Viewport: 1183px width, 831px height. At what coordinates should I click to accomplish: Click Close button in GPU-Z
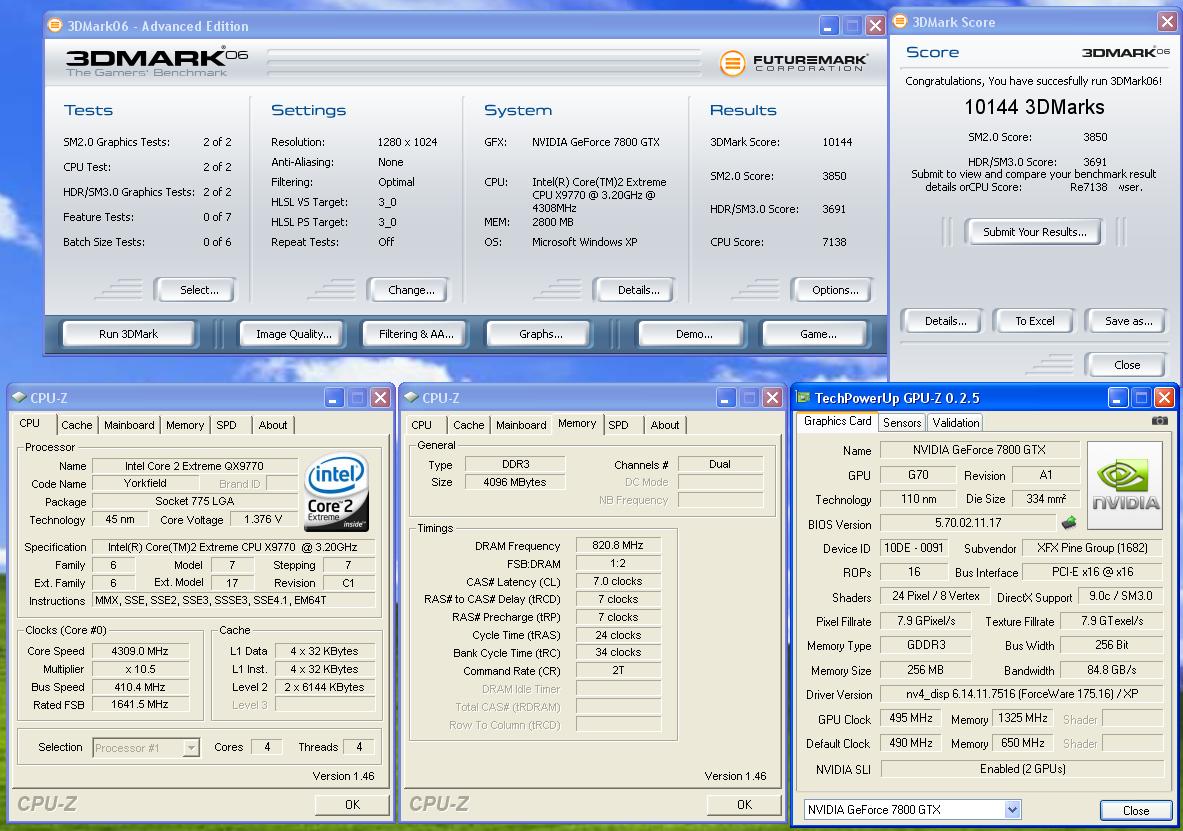[x=1135, y=811]
